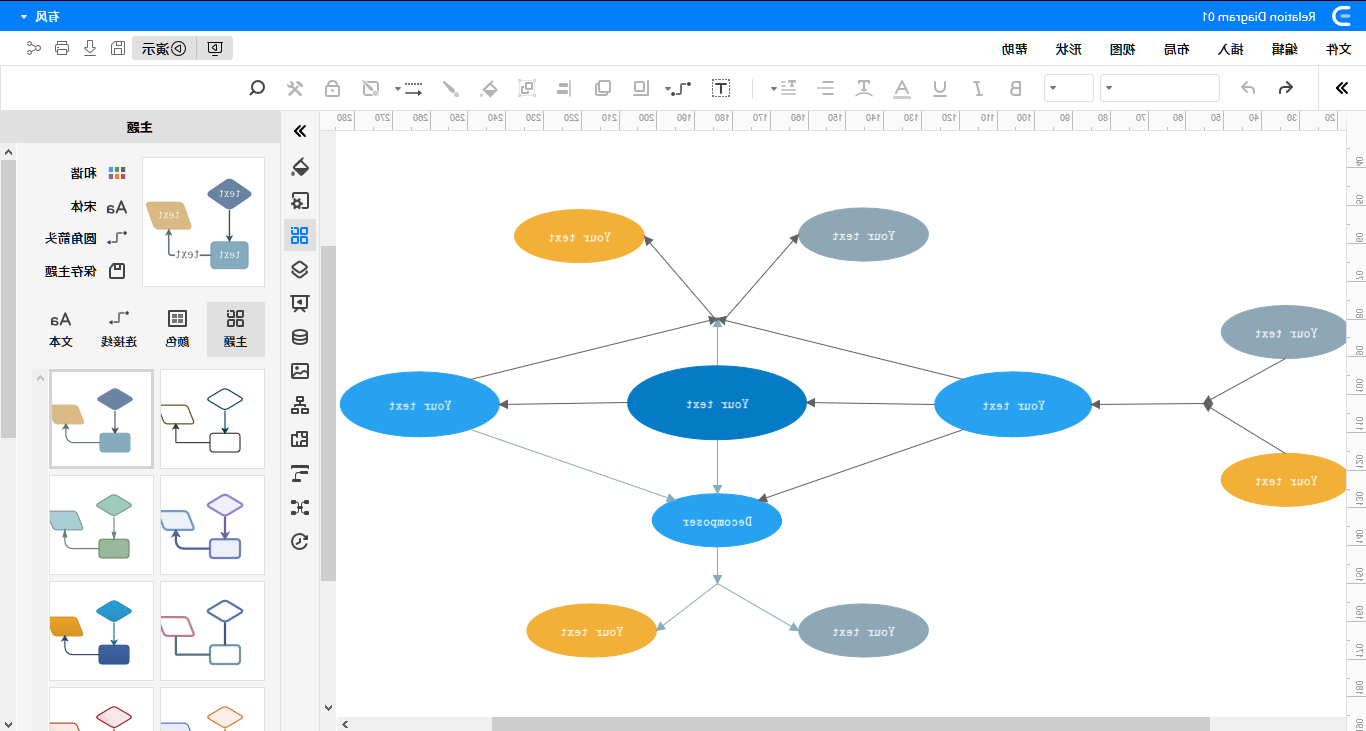Open the font family dropdown
The width and height of the screenshot is (1366, 731).
[1160, 88]
